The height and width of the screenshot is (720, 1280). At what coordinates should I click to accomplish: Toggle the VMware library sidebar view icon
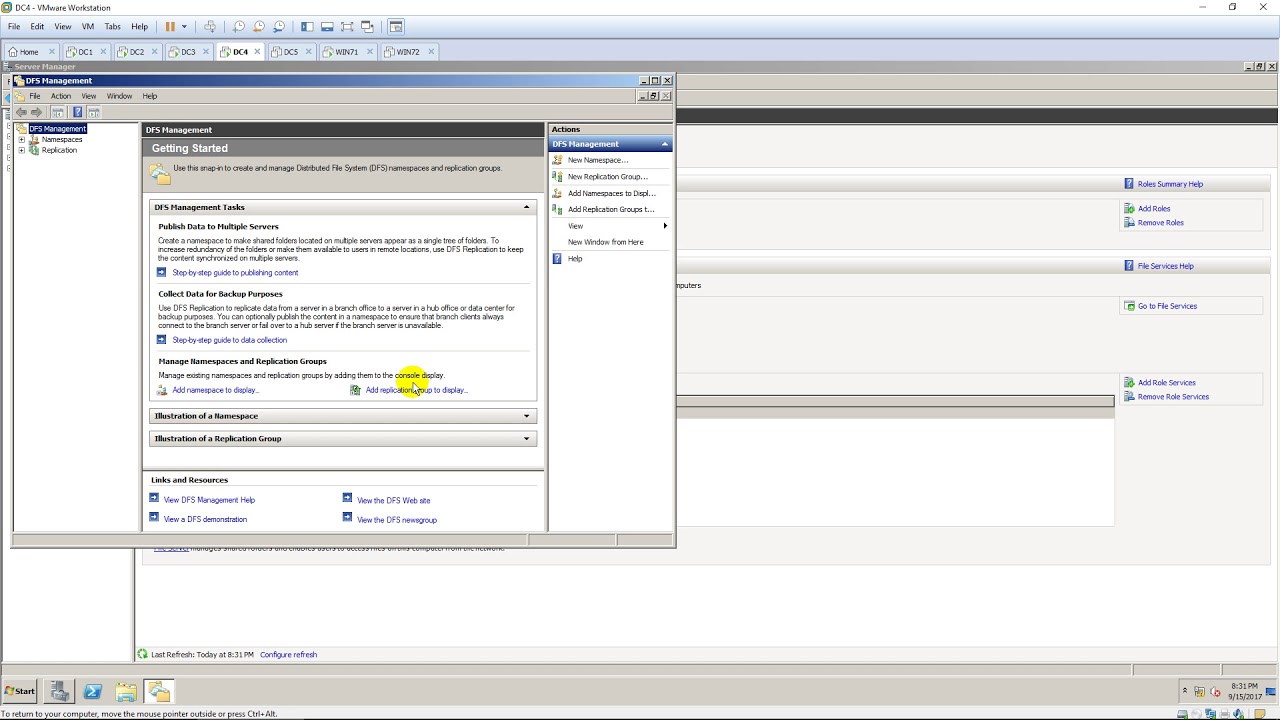pyautogui.click(x=307, y=27)
